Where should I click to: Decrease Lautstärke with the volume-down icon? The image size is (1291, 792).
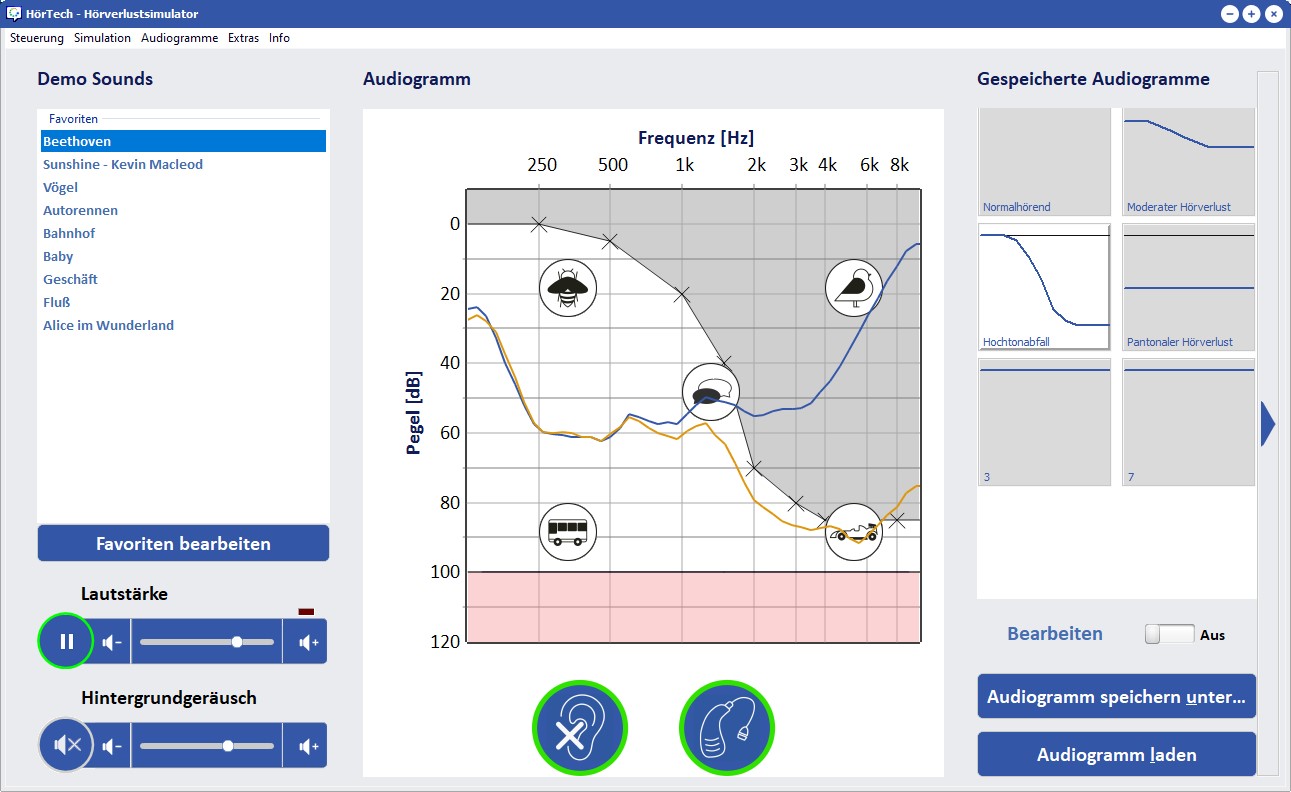pyautogui.click(x=113, y=642)
